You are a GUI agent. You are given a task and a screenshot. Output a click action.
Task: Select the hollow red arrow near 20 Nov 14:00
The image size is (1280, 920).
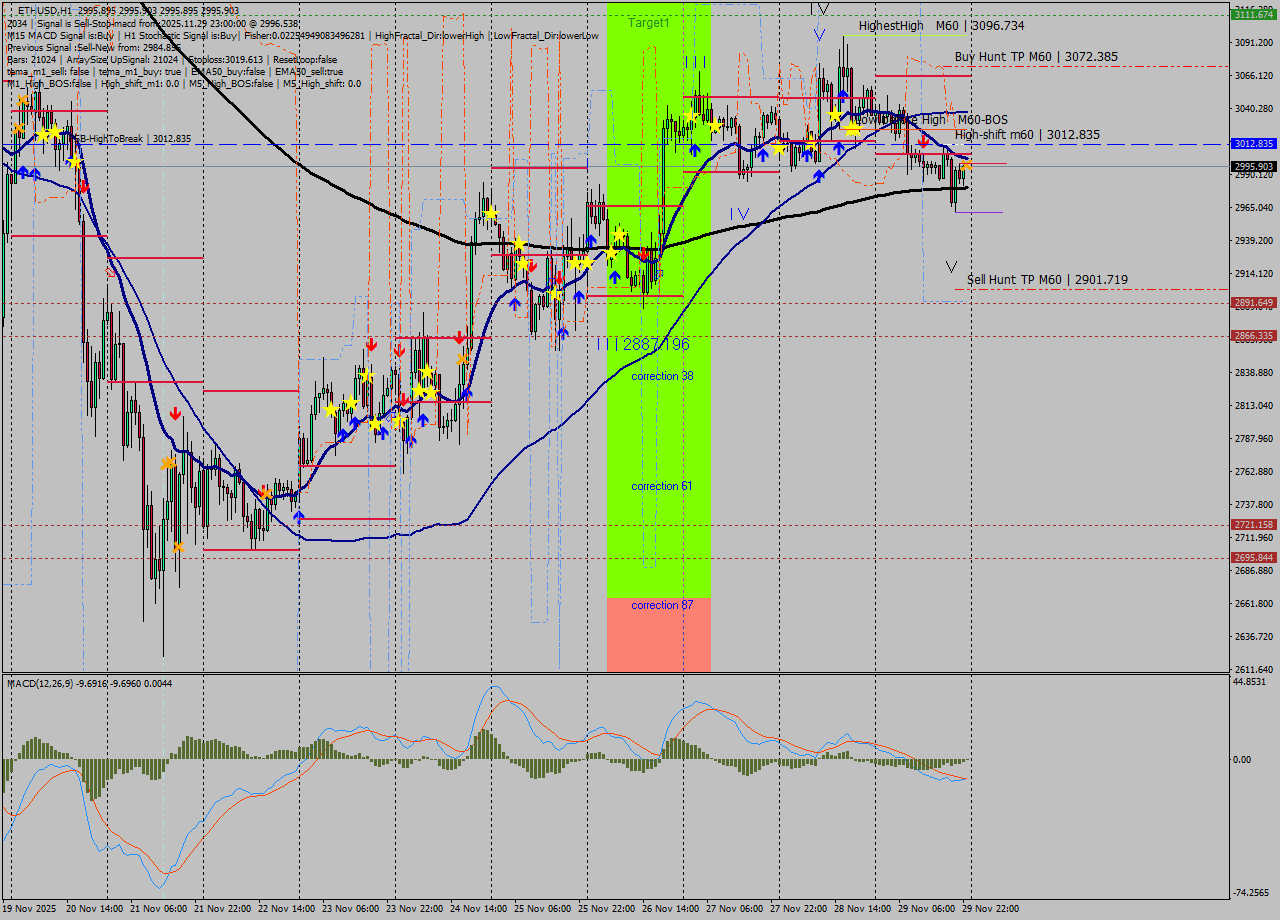111,272
